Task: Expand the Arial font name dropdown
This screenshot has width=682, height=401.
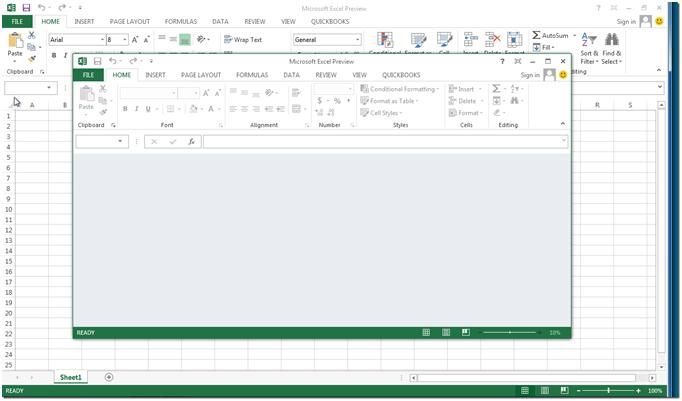Action: [101, 40]
